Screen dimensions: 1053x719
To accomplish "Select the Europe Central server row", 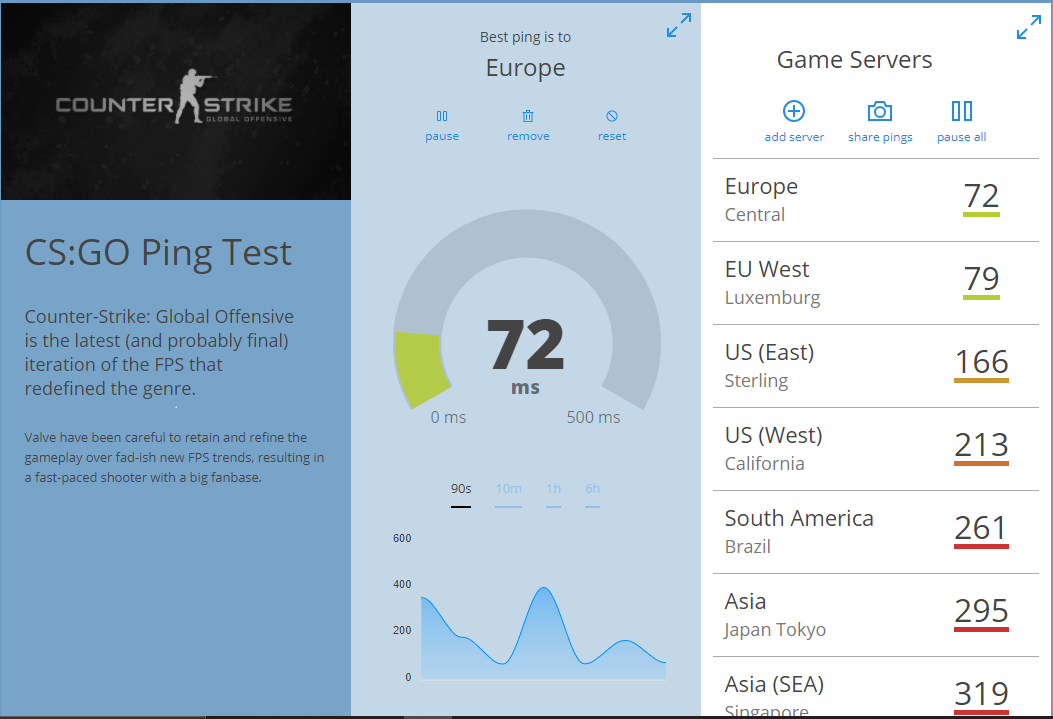I will click(876, 200).
